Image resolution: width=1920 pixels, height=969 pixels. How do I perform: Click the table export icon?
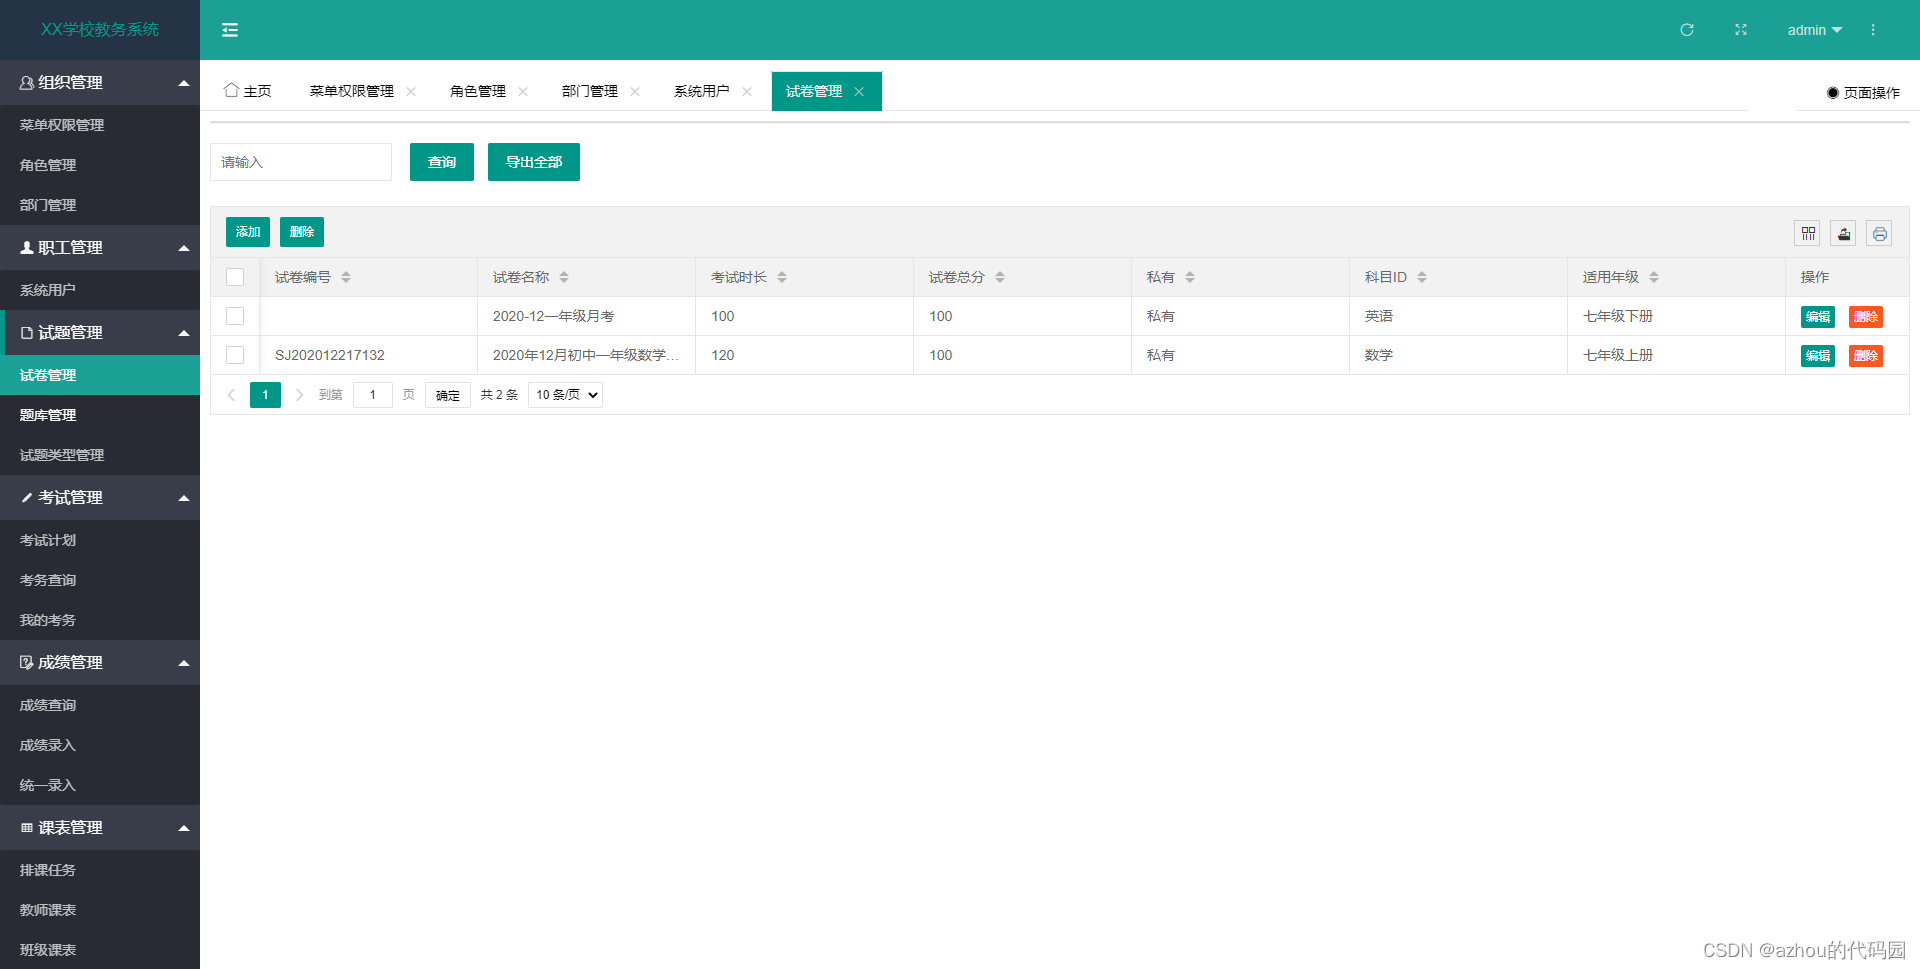[x=1844, y=233]
